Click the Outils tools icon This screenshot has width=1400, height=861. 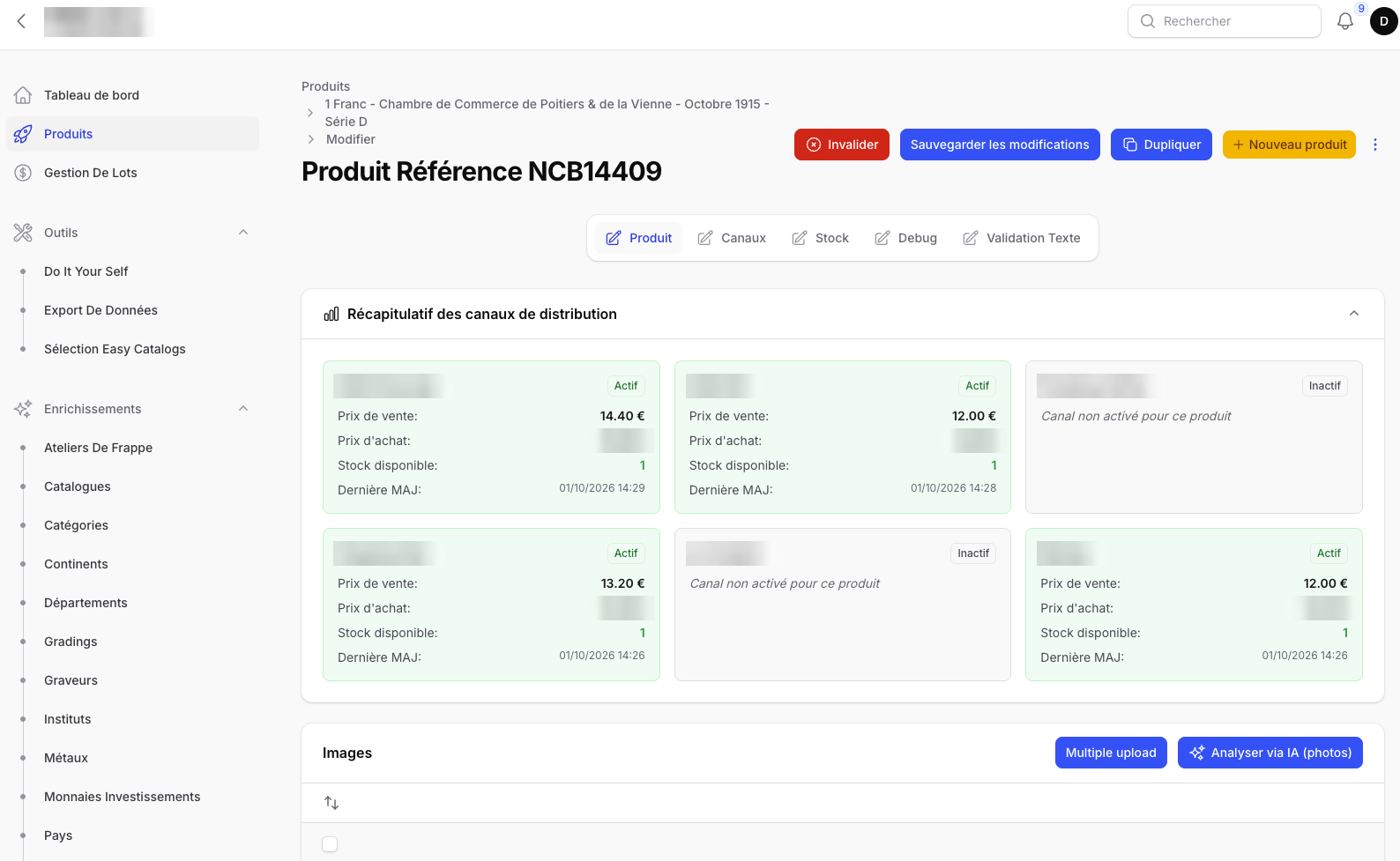pos(23,232)
